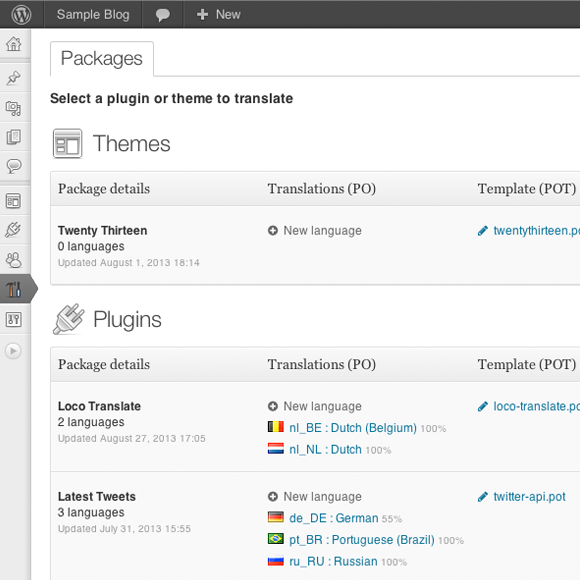The image size is (580, 580).
Task: Open Users sidebar icon
Action: click(14, 260)
